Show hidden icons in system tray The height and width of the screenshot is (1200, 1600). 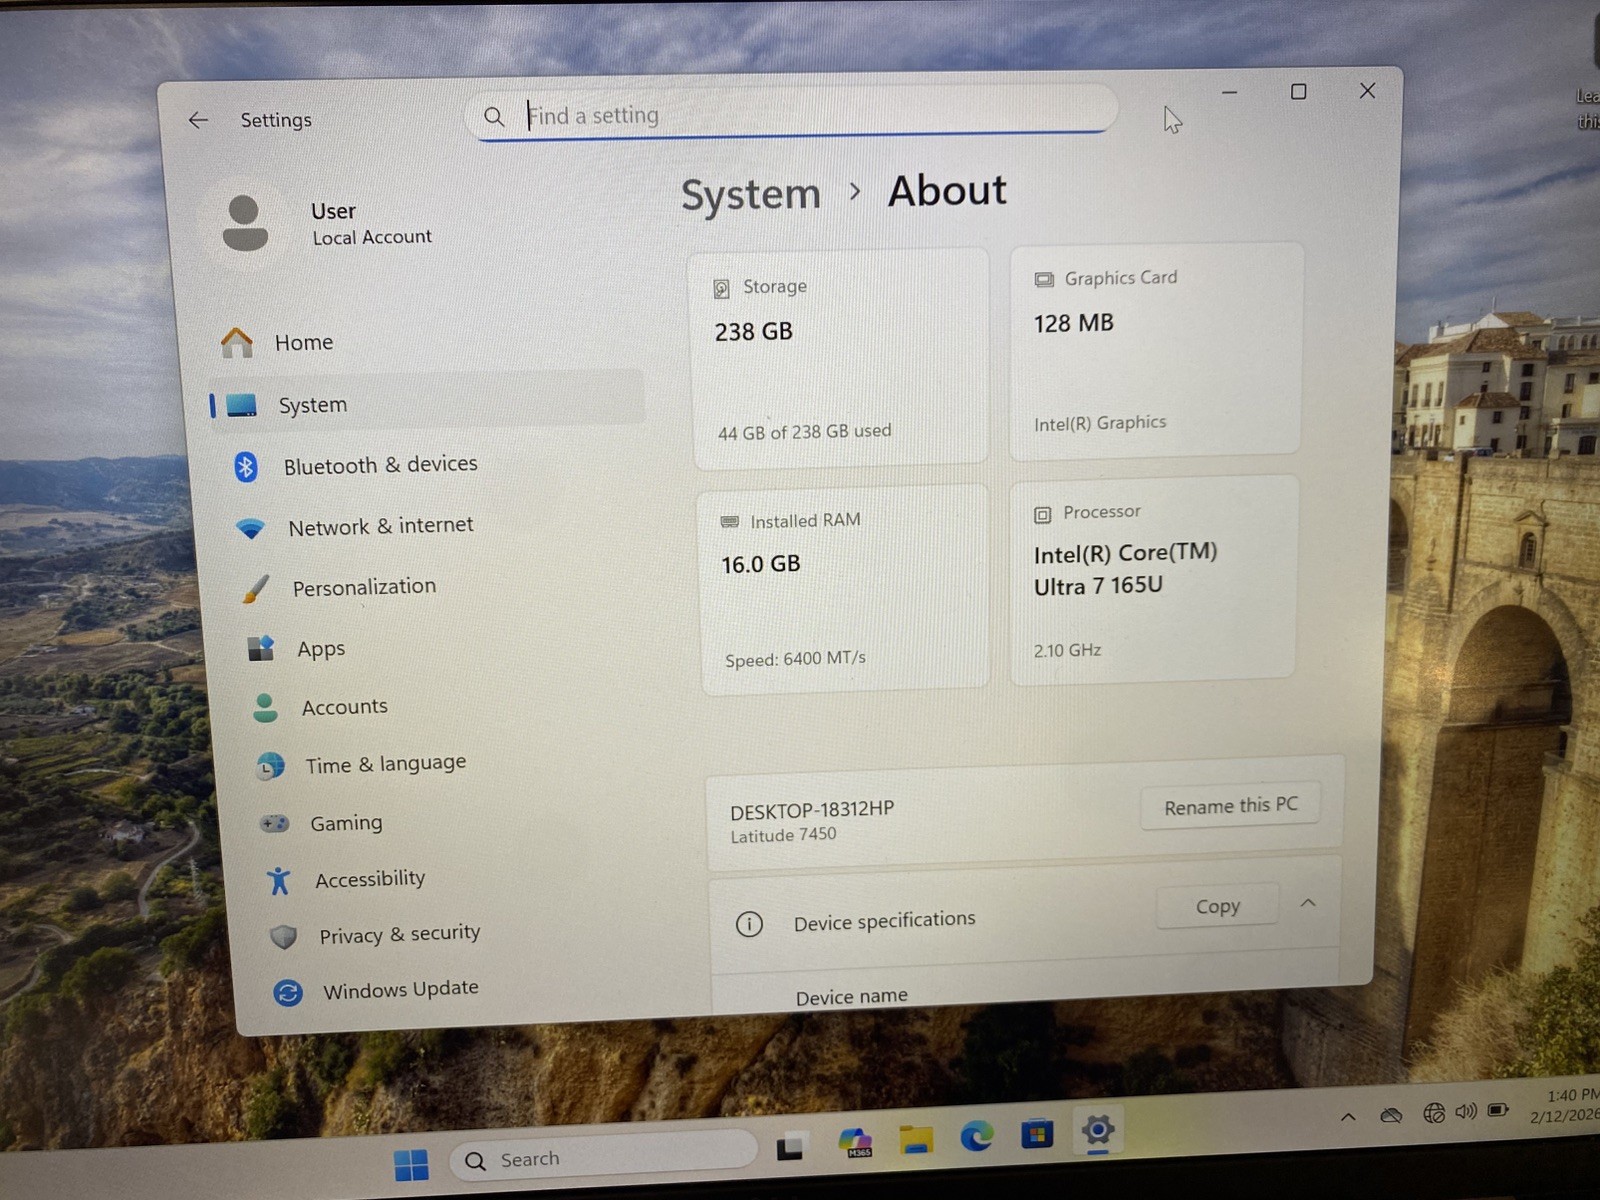1348,1117
